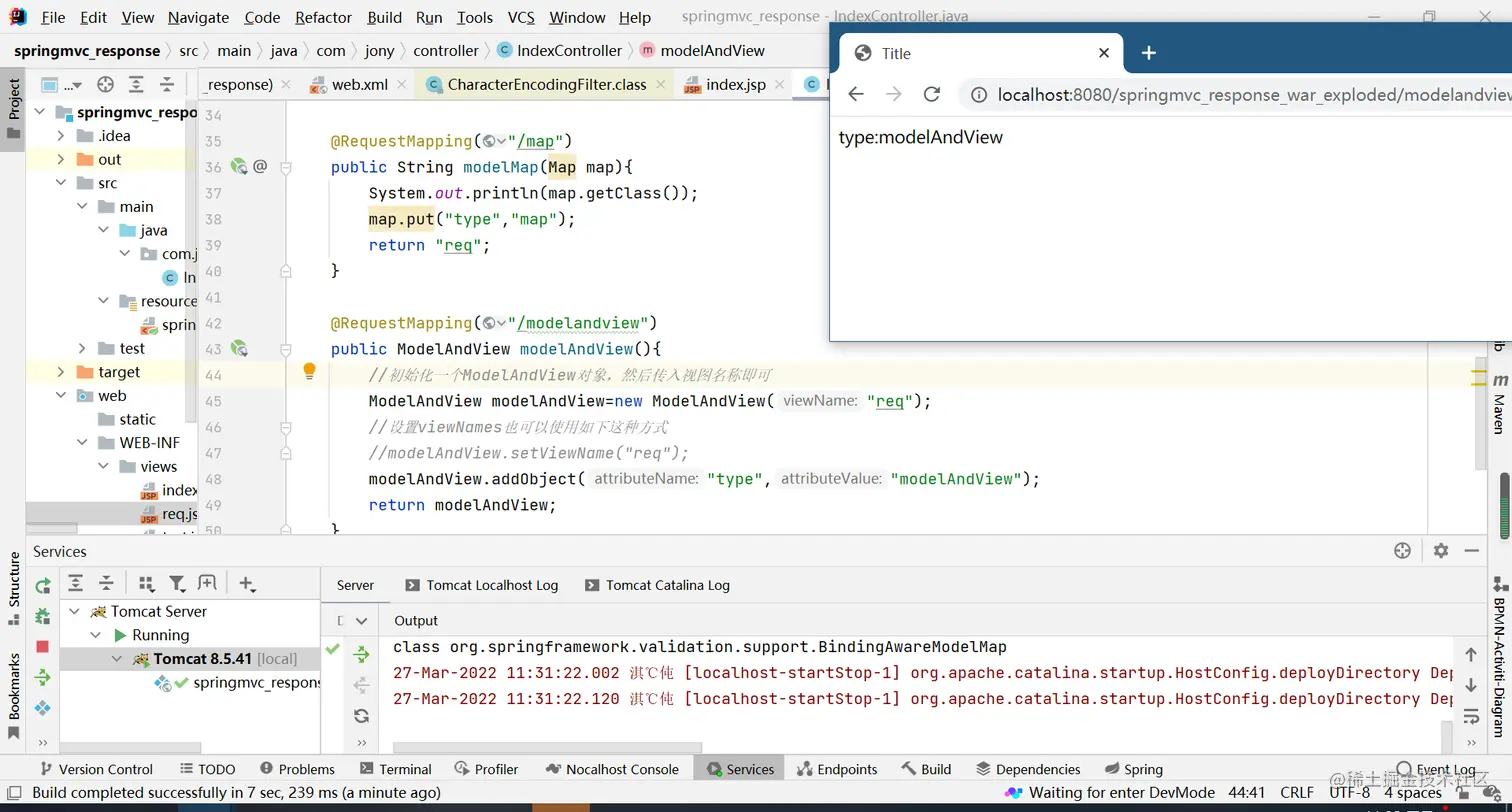Toggle the Bookmarks tool window
This screenshot has width=1512, height=812.
[14, 685]
